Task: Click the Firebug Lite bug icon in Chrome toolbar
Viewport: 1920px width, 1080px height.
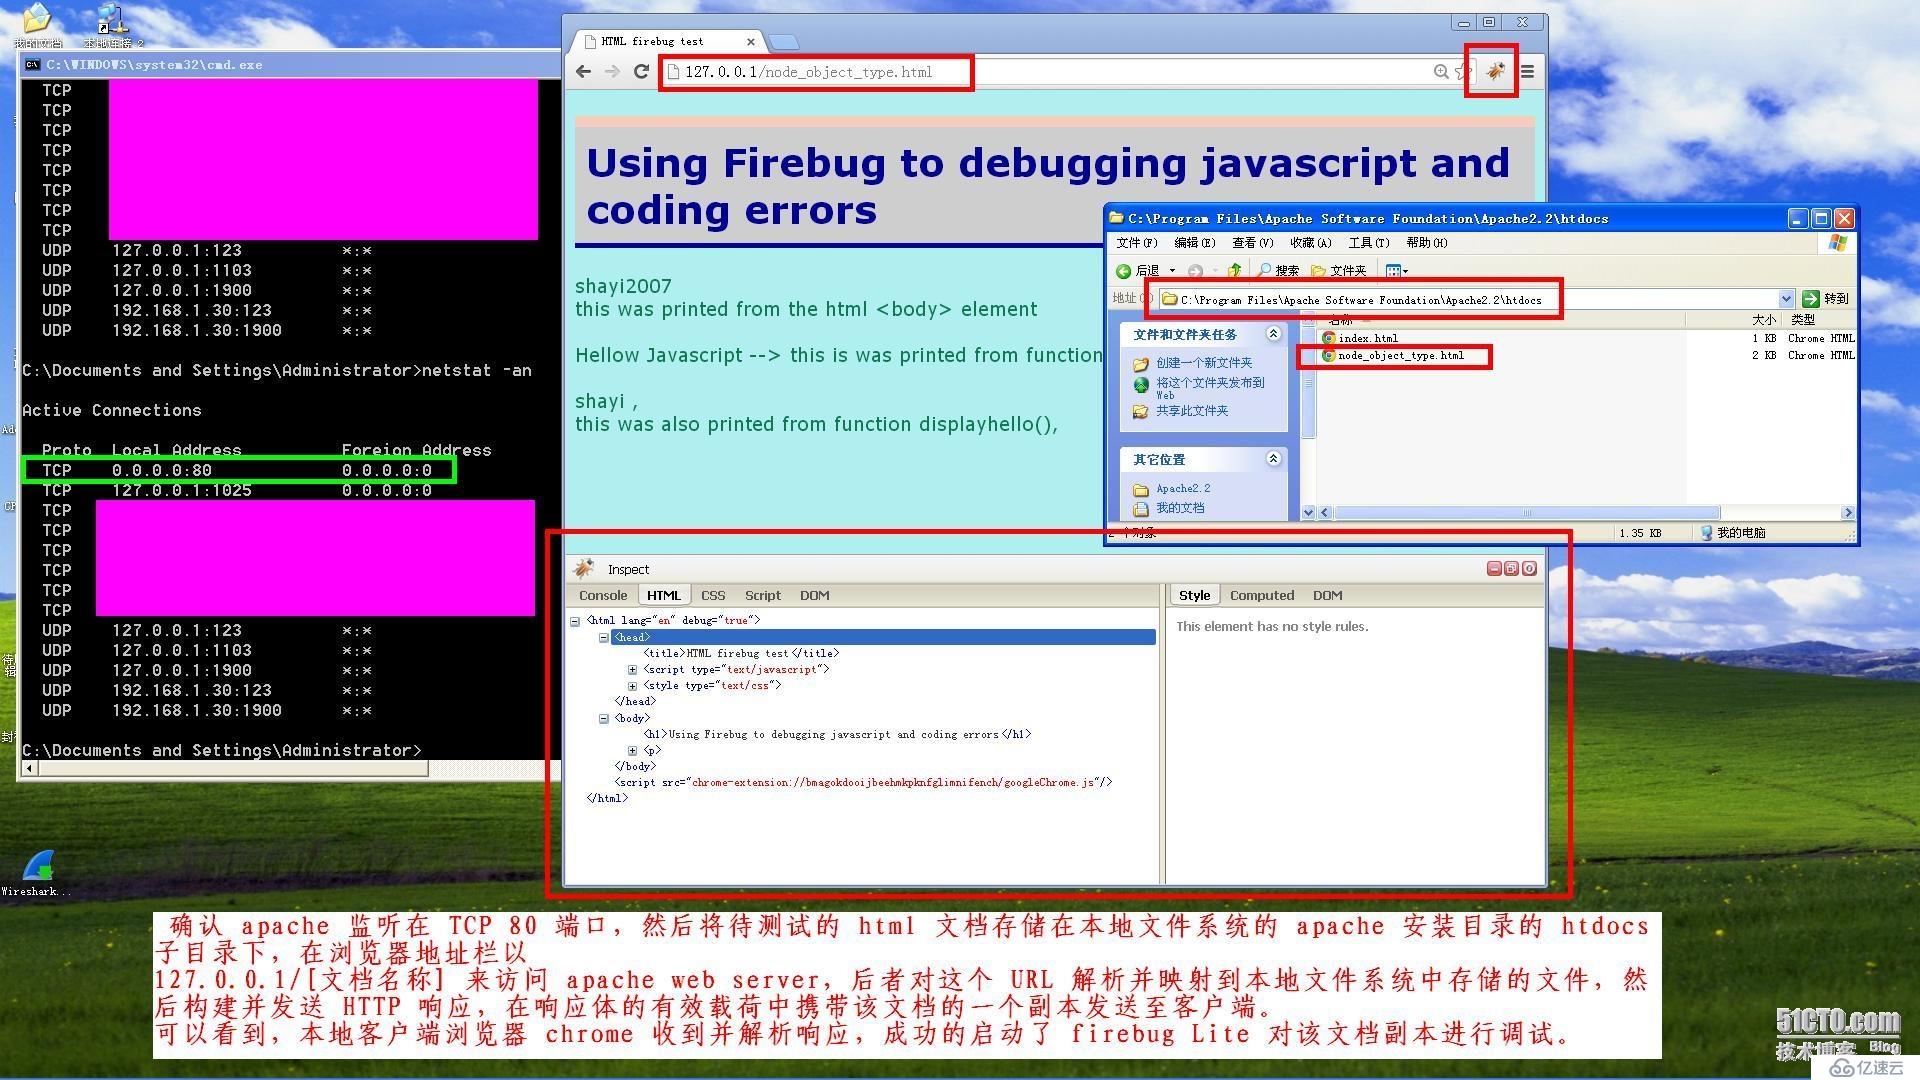Action: tap(1495, 71)
